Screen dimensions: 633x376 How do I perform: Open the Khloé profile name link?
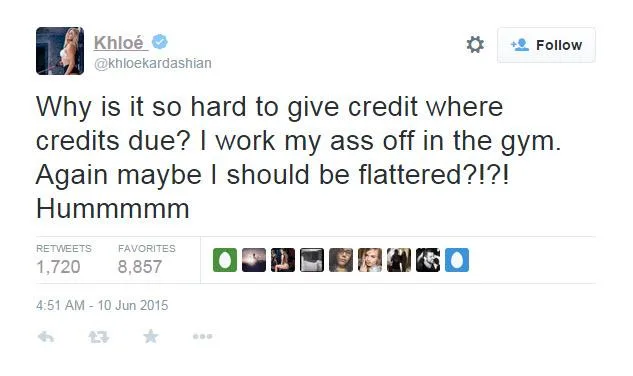click(120, 42)
